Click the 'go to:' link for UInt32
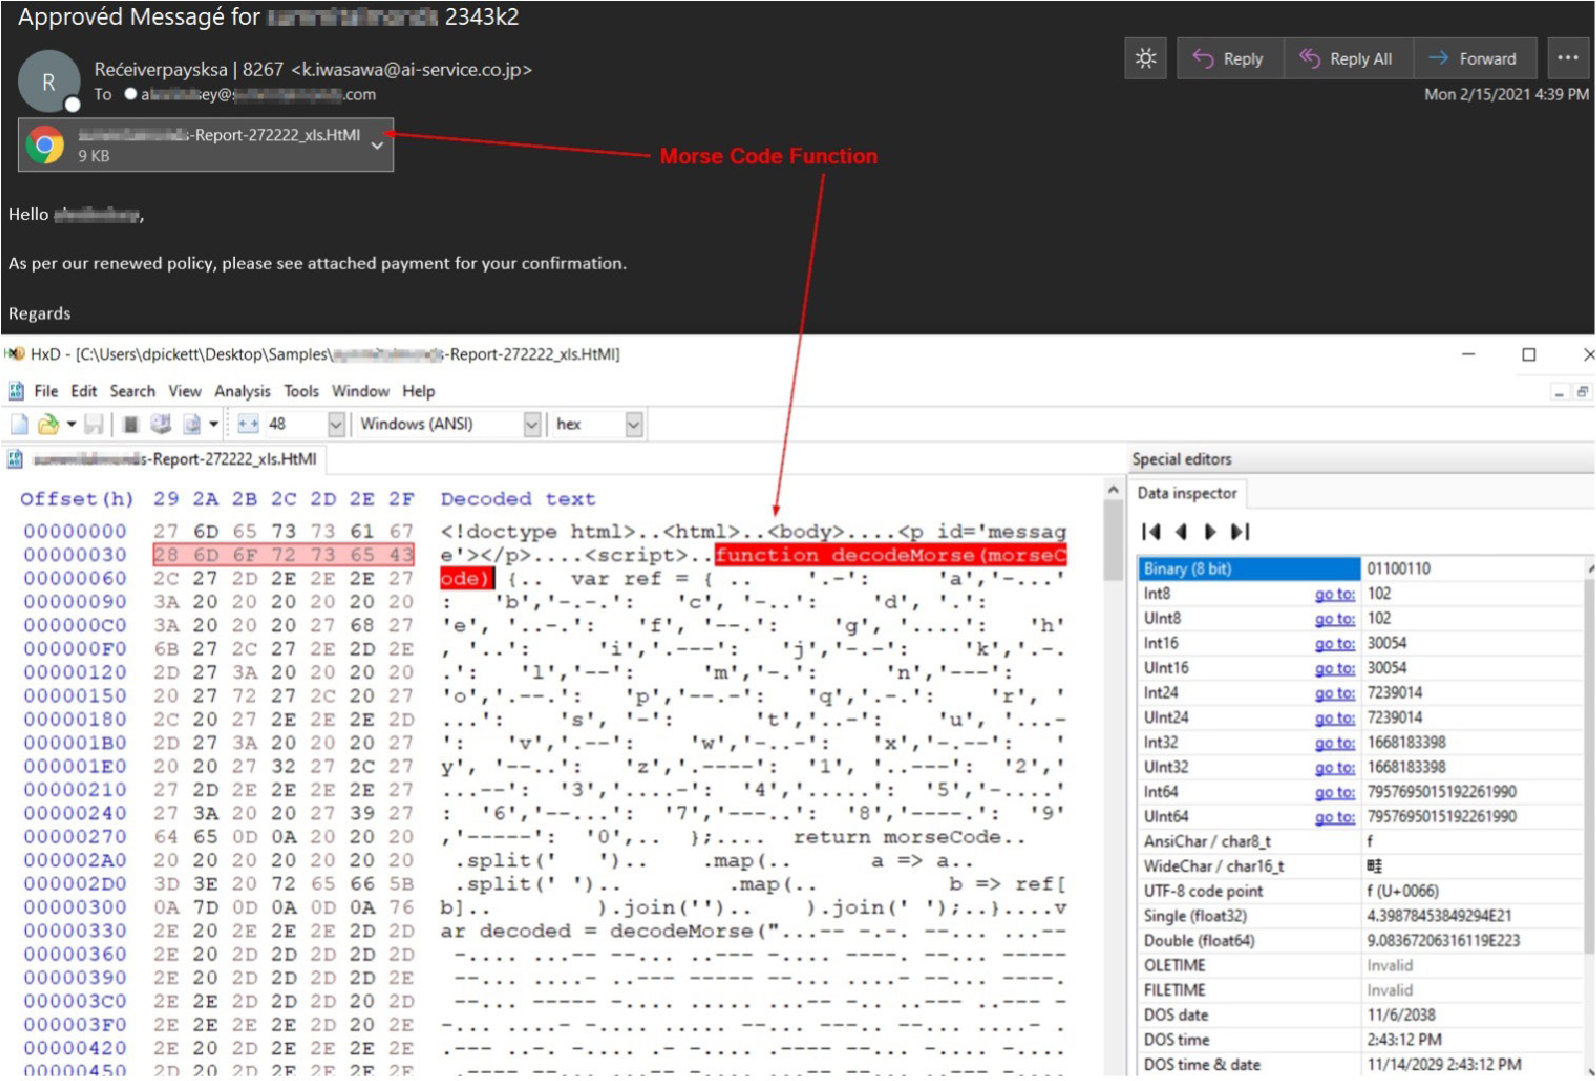1596x1081 pixels. tap(1335, 768)
